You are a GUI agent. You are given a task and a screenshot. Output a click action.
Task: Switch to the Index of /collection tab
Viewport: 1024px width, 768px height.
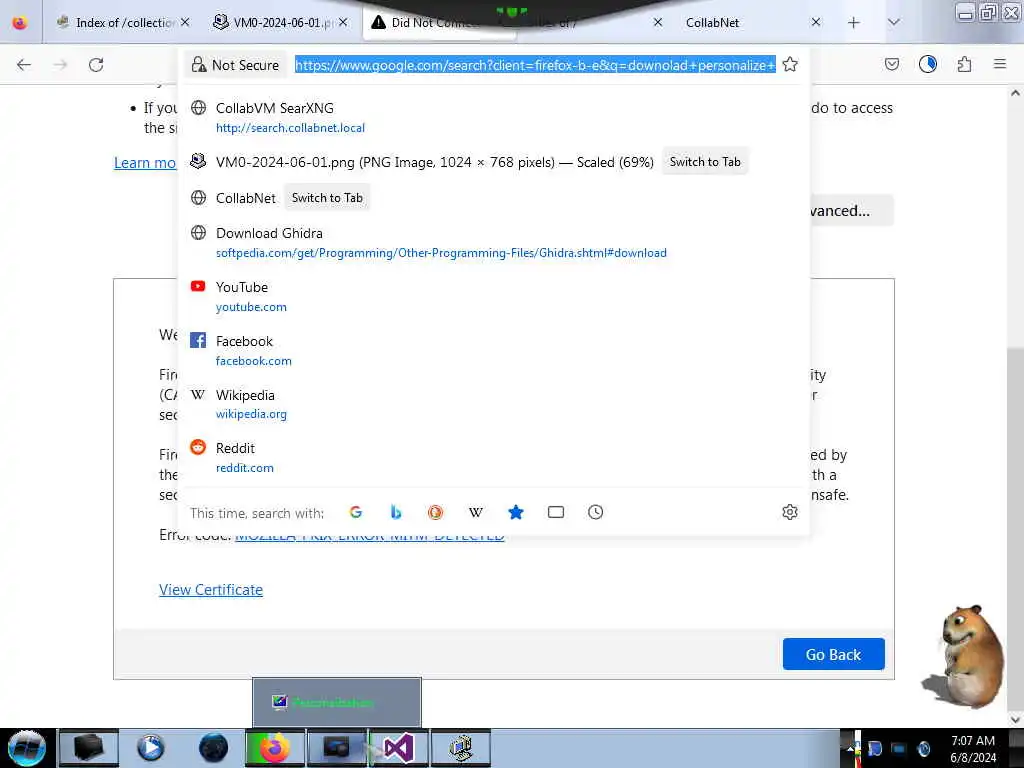click(x=123, y=23)
